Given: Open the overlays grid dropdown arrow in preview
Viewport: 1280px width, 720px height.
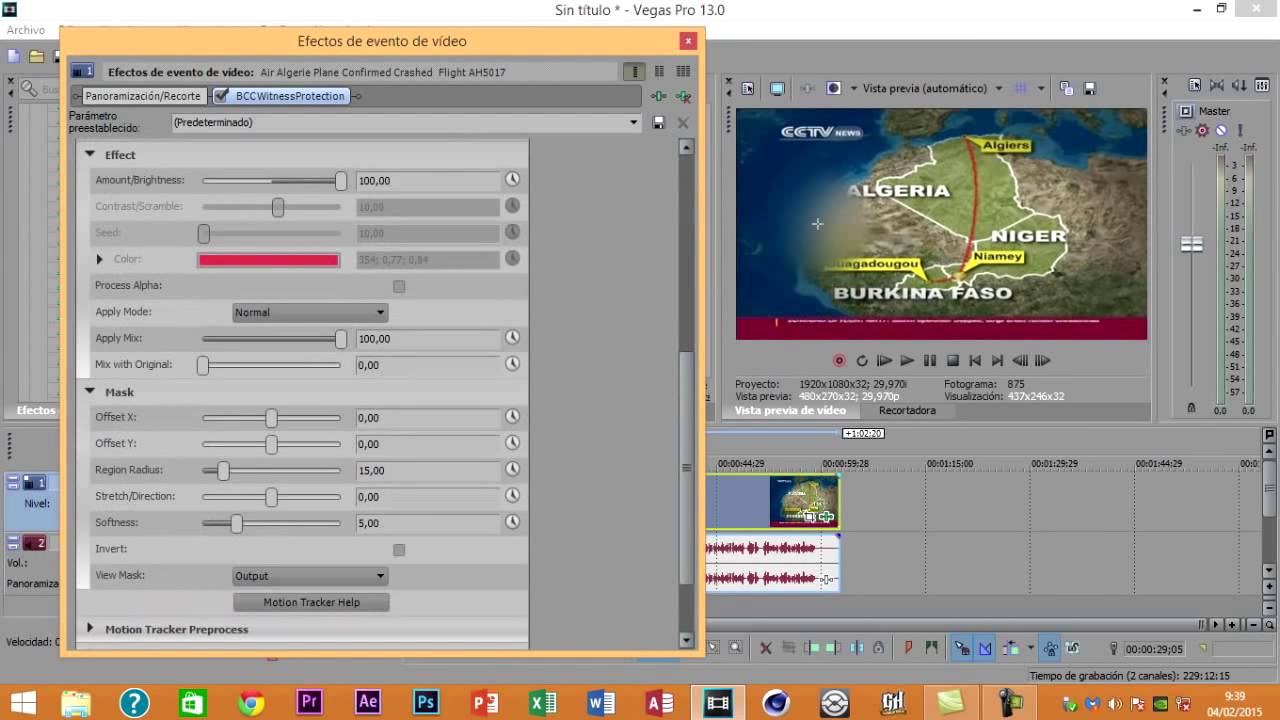Looking at the screenshot, I should pos(1041,88).
